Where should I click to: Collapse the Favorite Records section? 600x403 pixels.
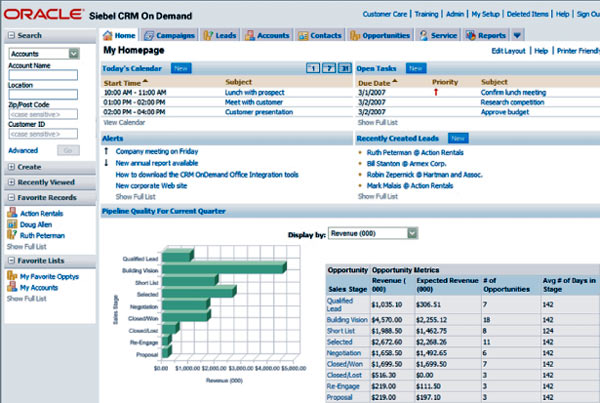click(x=11, y=197)
